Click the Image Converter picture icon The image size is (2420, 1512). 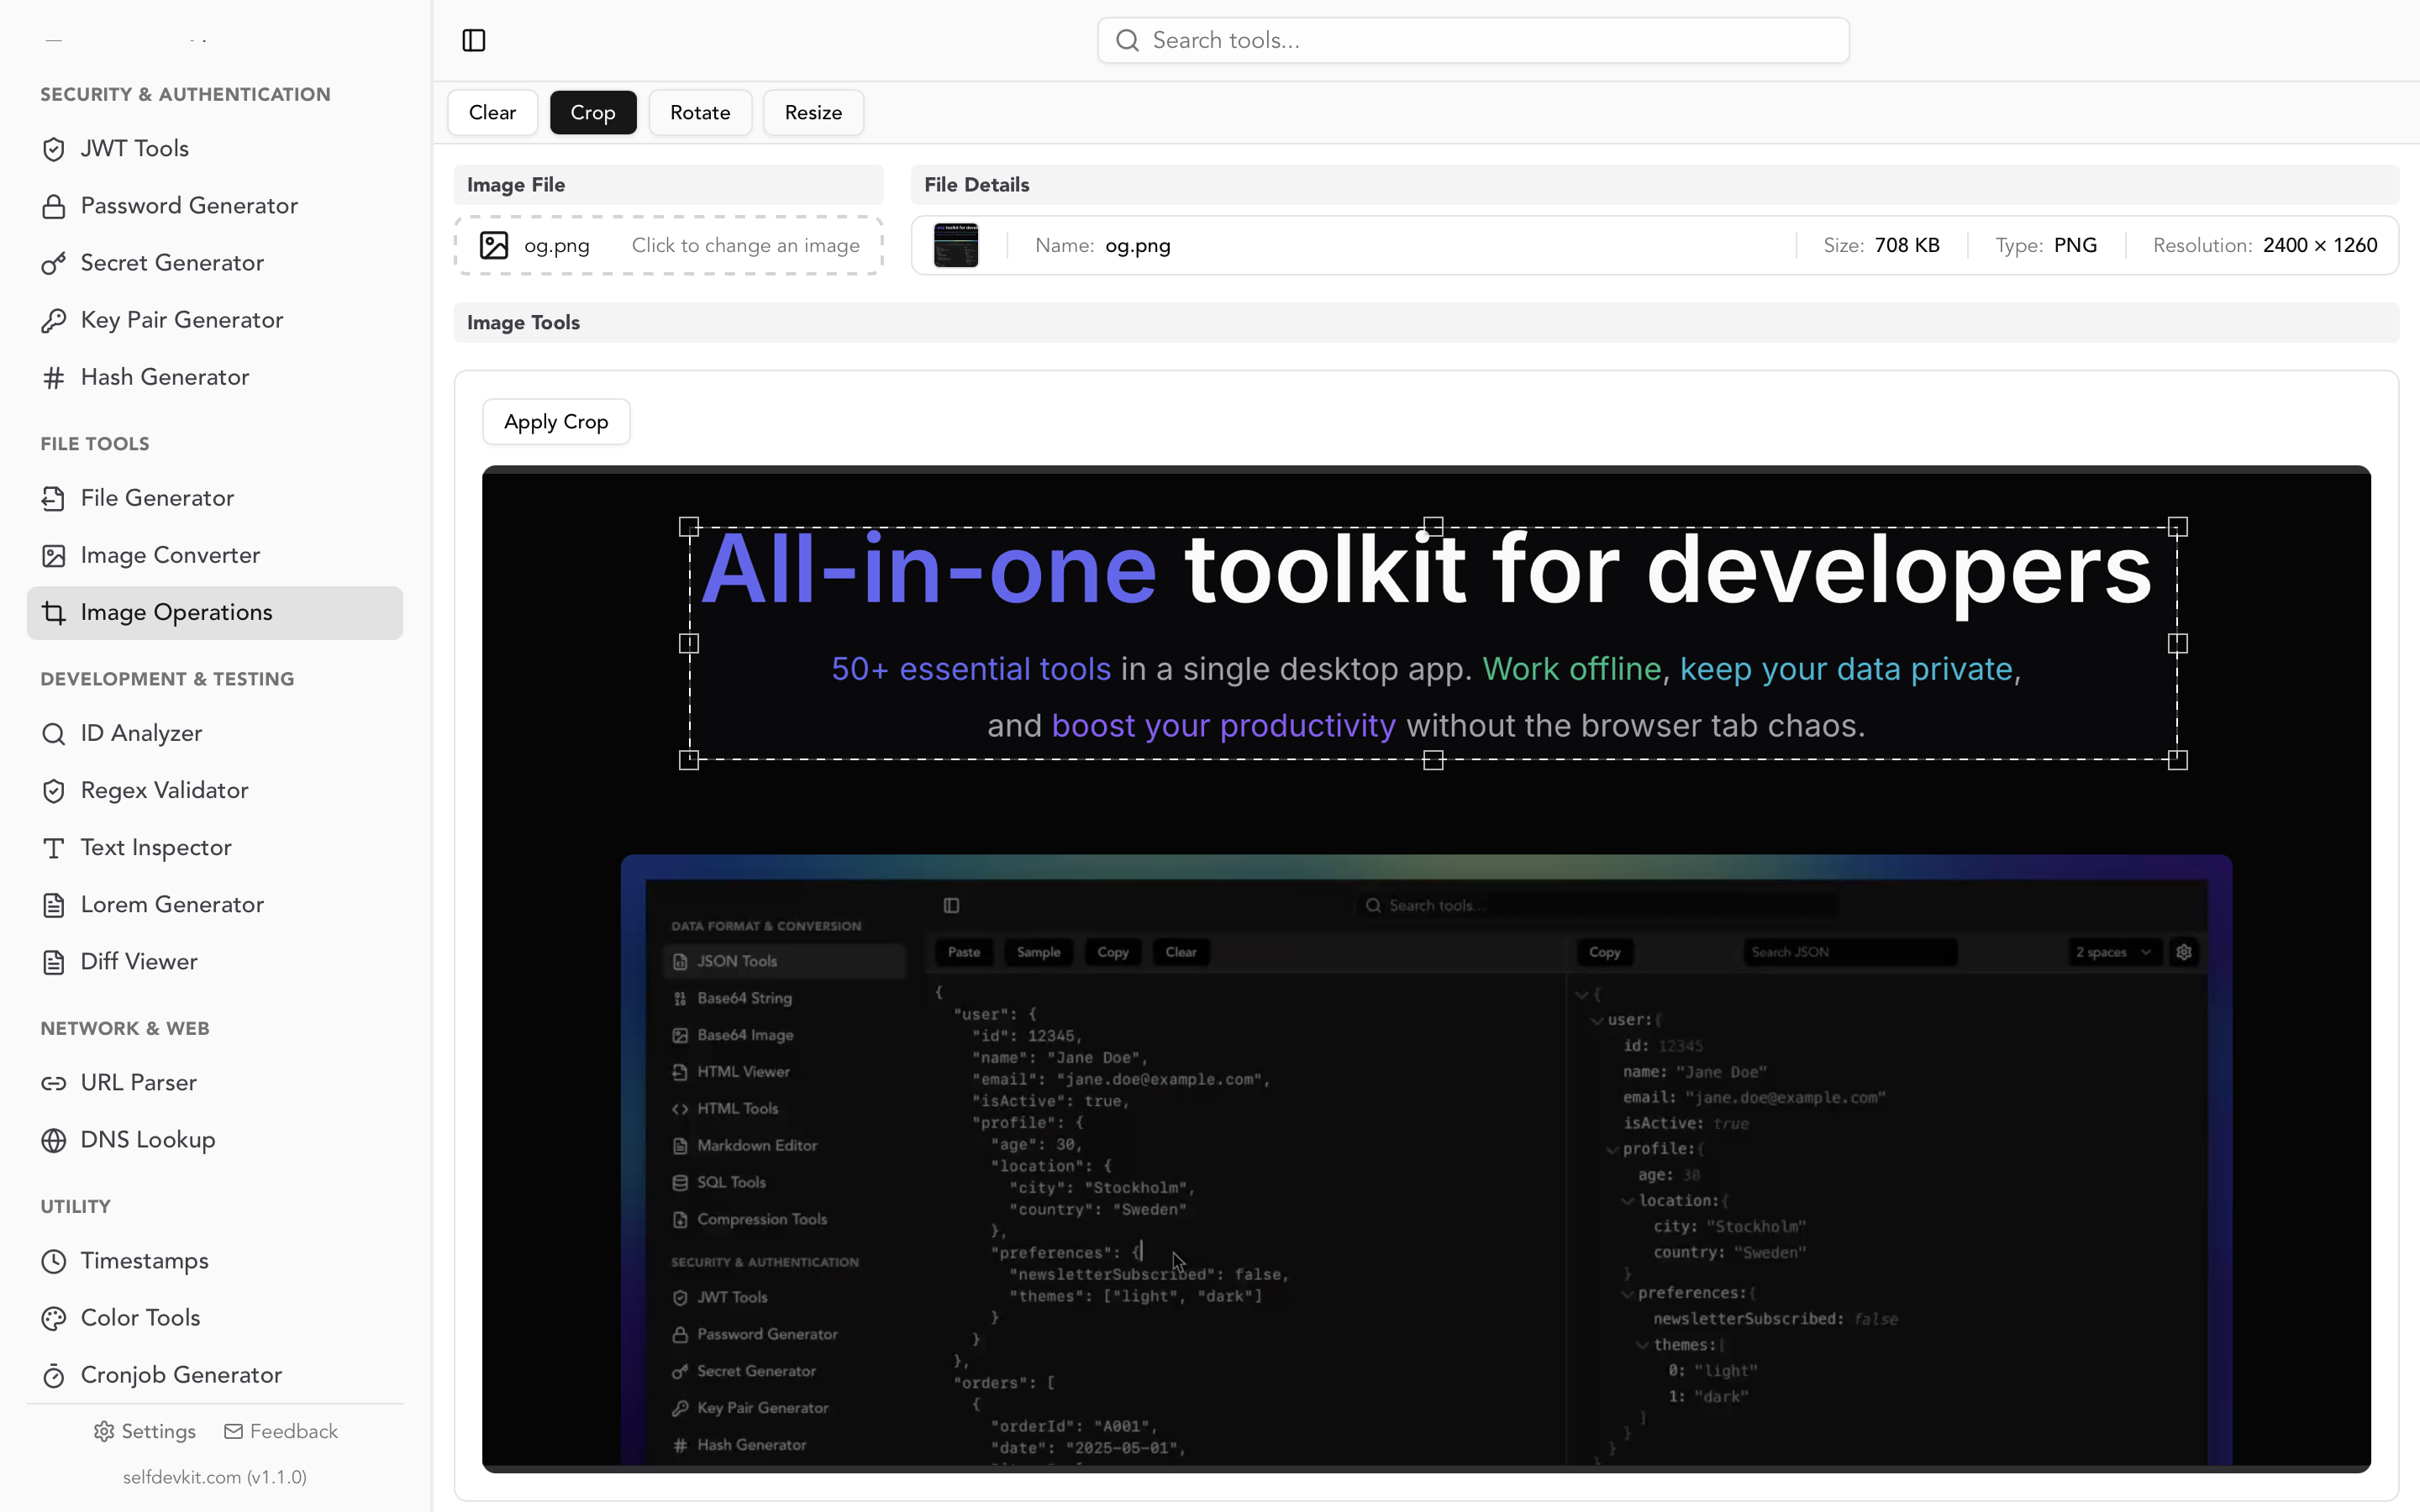[x=54, y=555]
